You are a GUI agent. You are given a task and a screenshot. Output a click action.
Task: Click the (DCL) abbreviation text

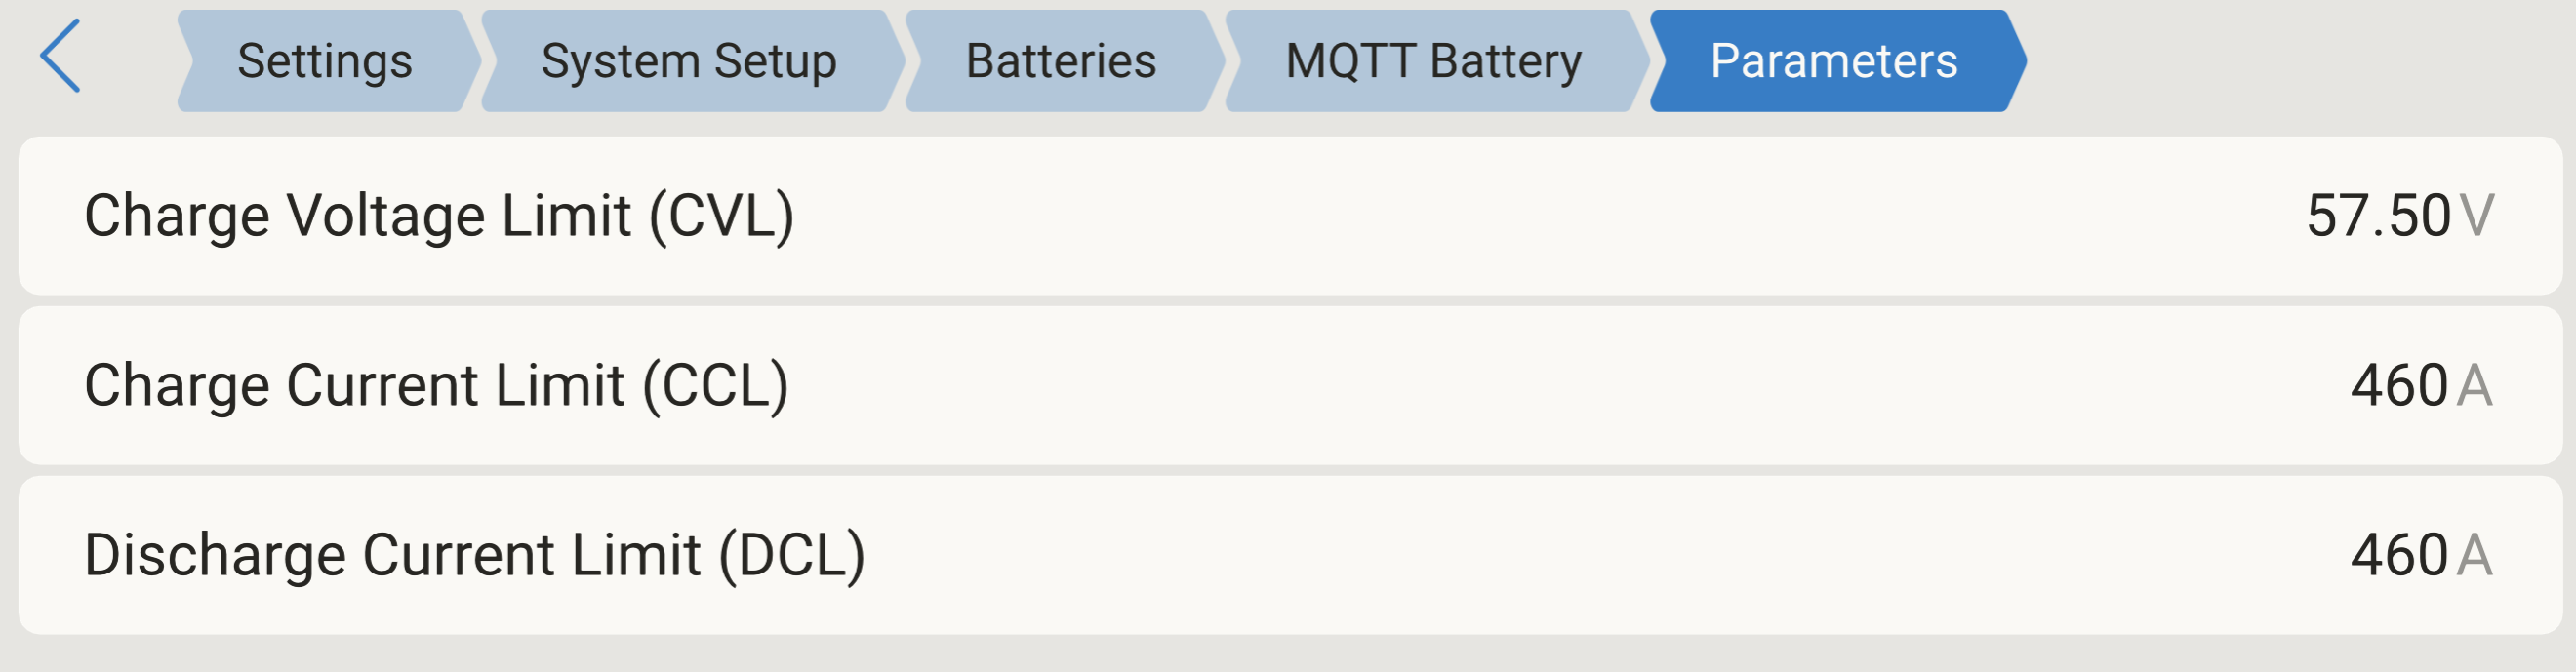(x=792, y=556)
